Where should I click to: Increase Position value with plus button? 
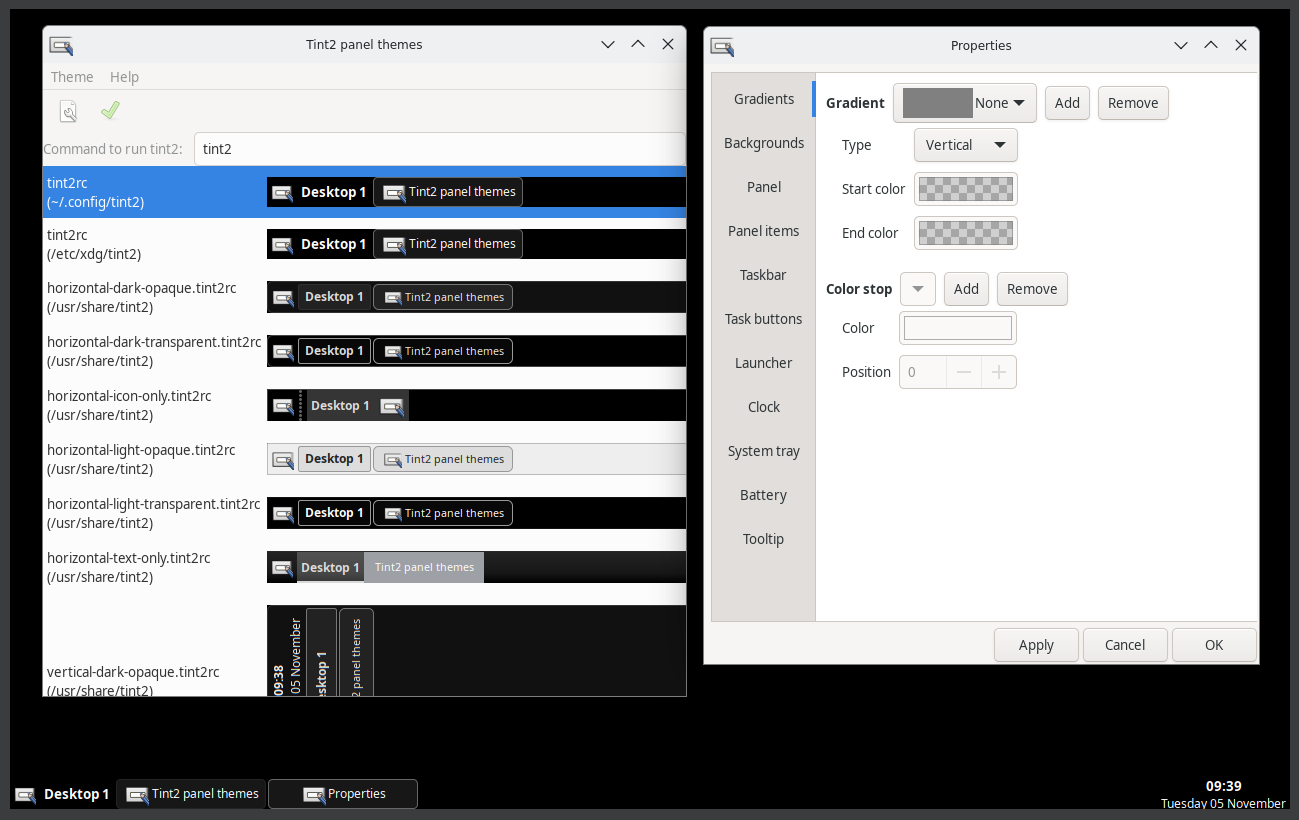998,372
